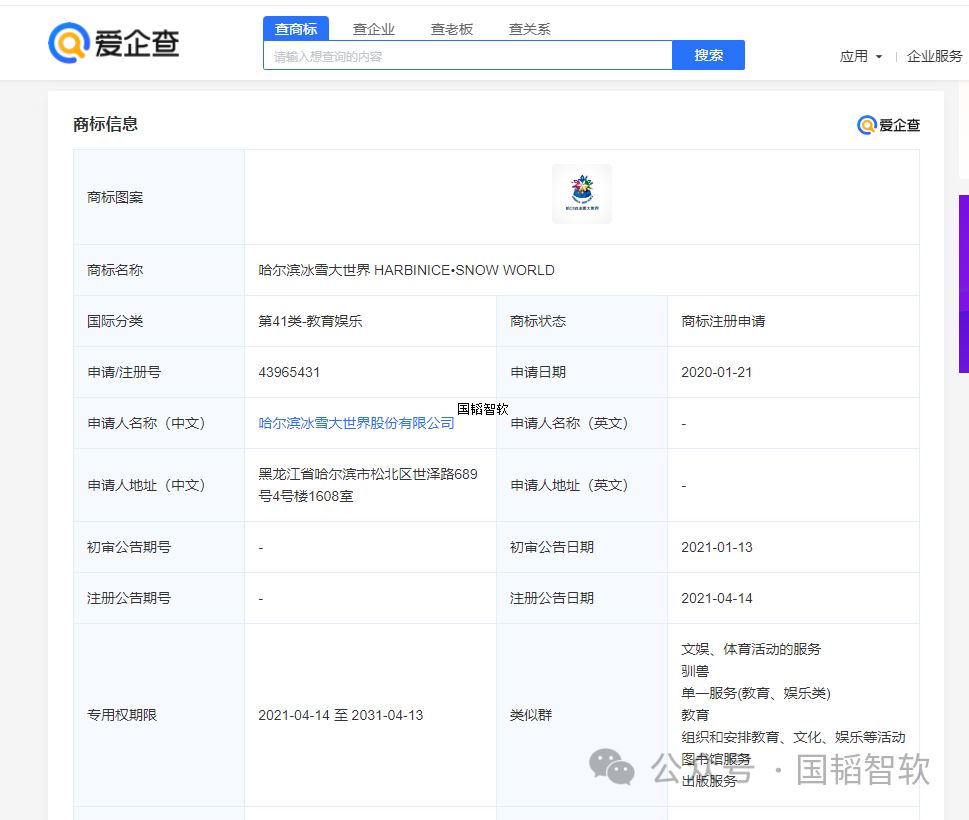Click the 商标信息 section heading

(105, 124)
